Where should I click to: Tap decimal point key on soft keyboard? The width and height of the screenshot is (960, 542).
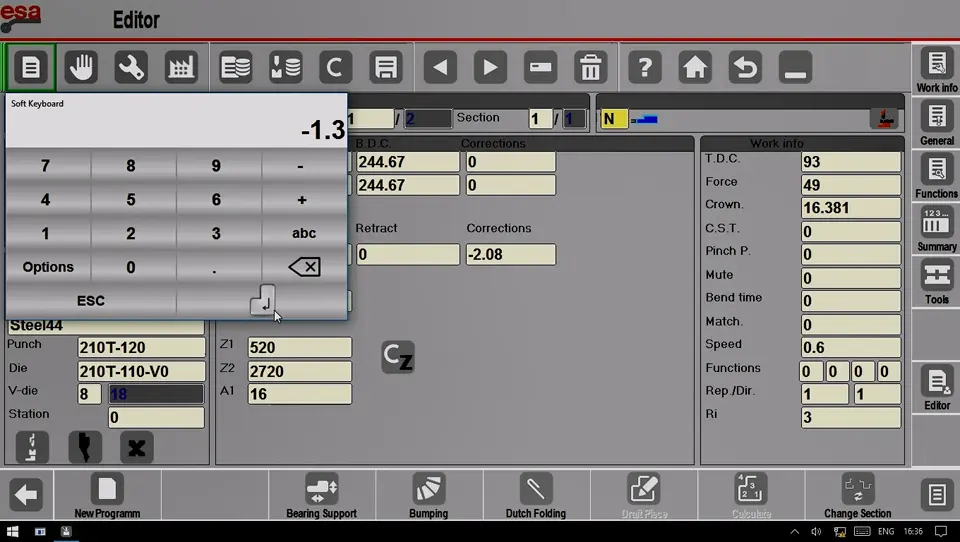pos(214,267)
